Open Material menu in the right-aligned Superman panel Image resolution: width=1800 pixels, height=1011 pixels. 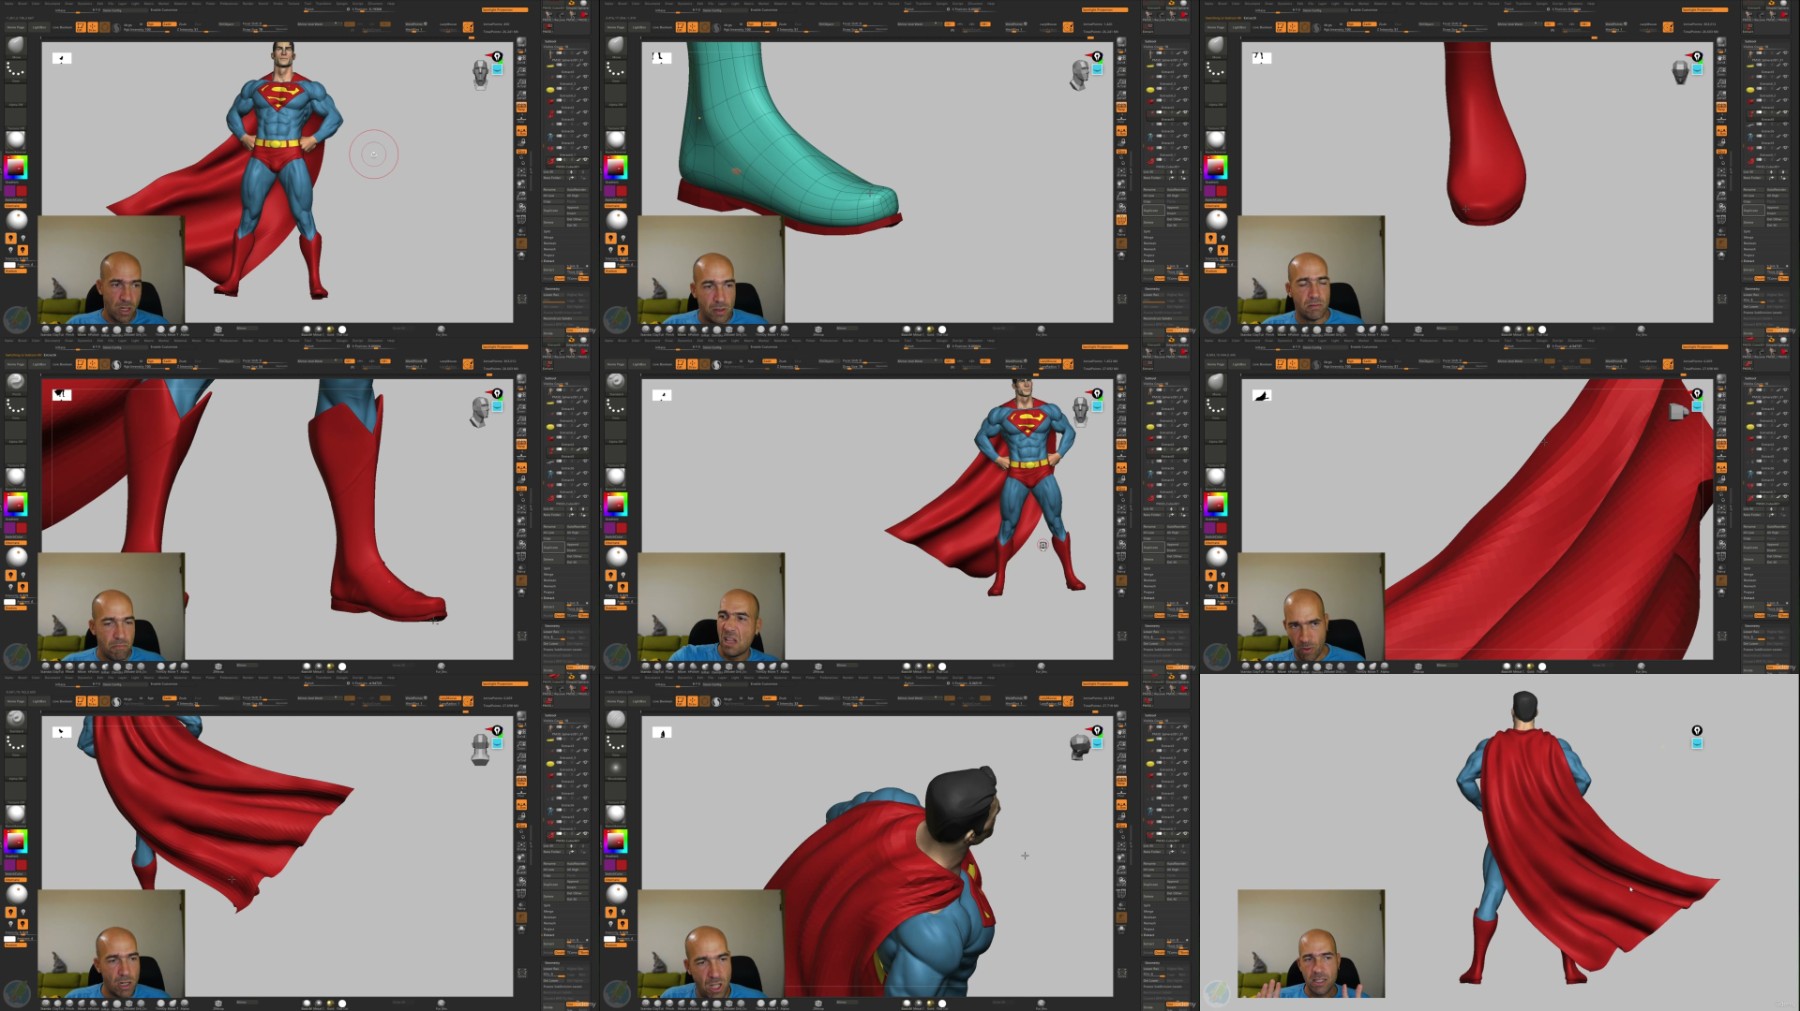[x=778, y=341]
